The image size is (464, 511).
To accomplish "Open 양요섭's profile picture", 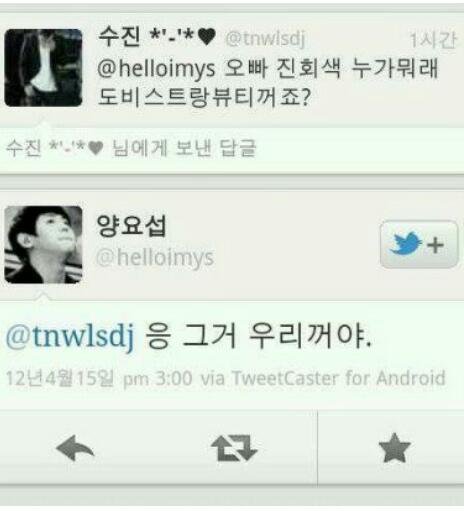I will (x=43, y=245).
